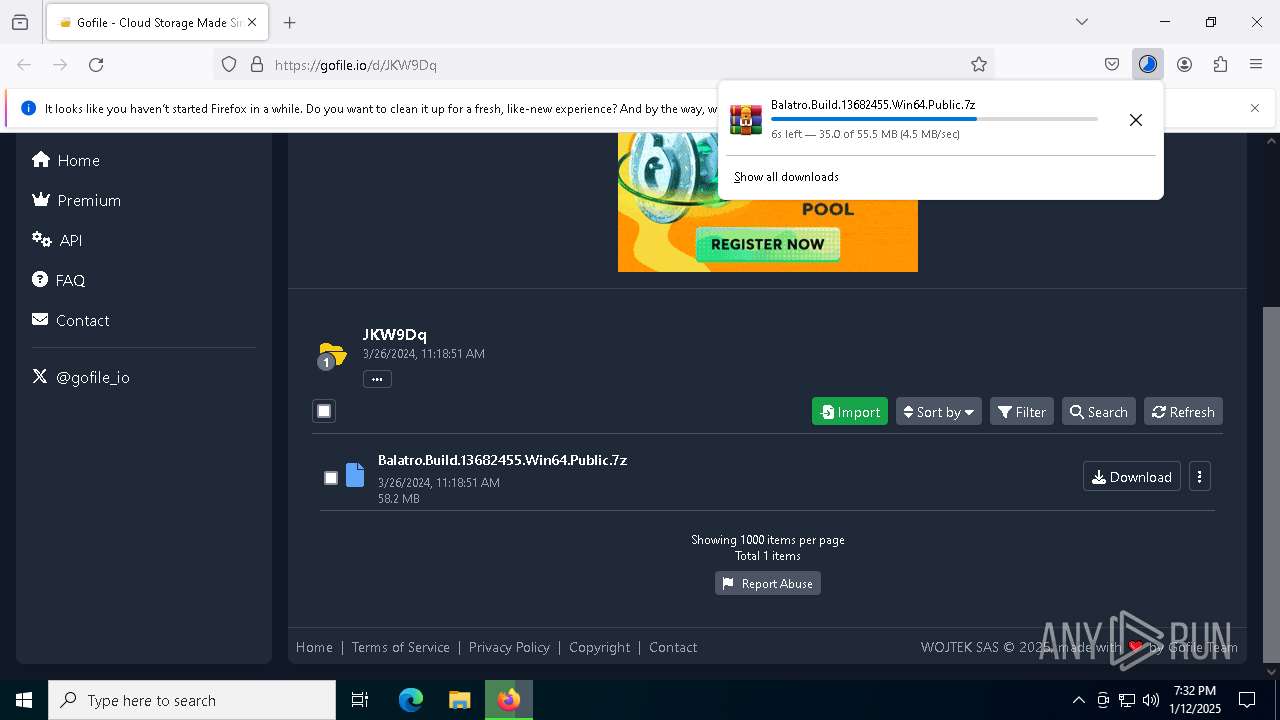Click the Filter button

pyautogui.click(x=1022, y=412)
